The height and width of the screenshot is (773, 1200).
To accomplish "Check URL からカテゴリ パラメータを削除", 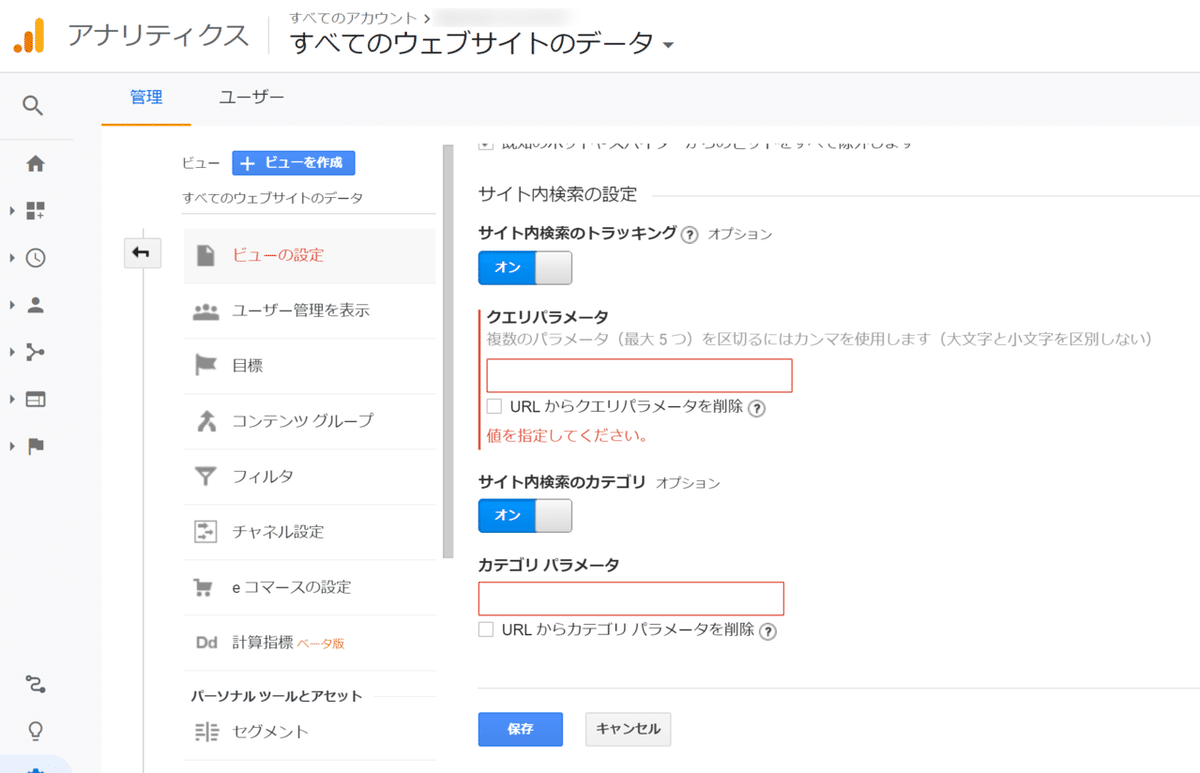I will [x=486, y=631].
